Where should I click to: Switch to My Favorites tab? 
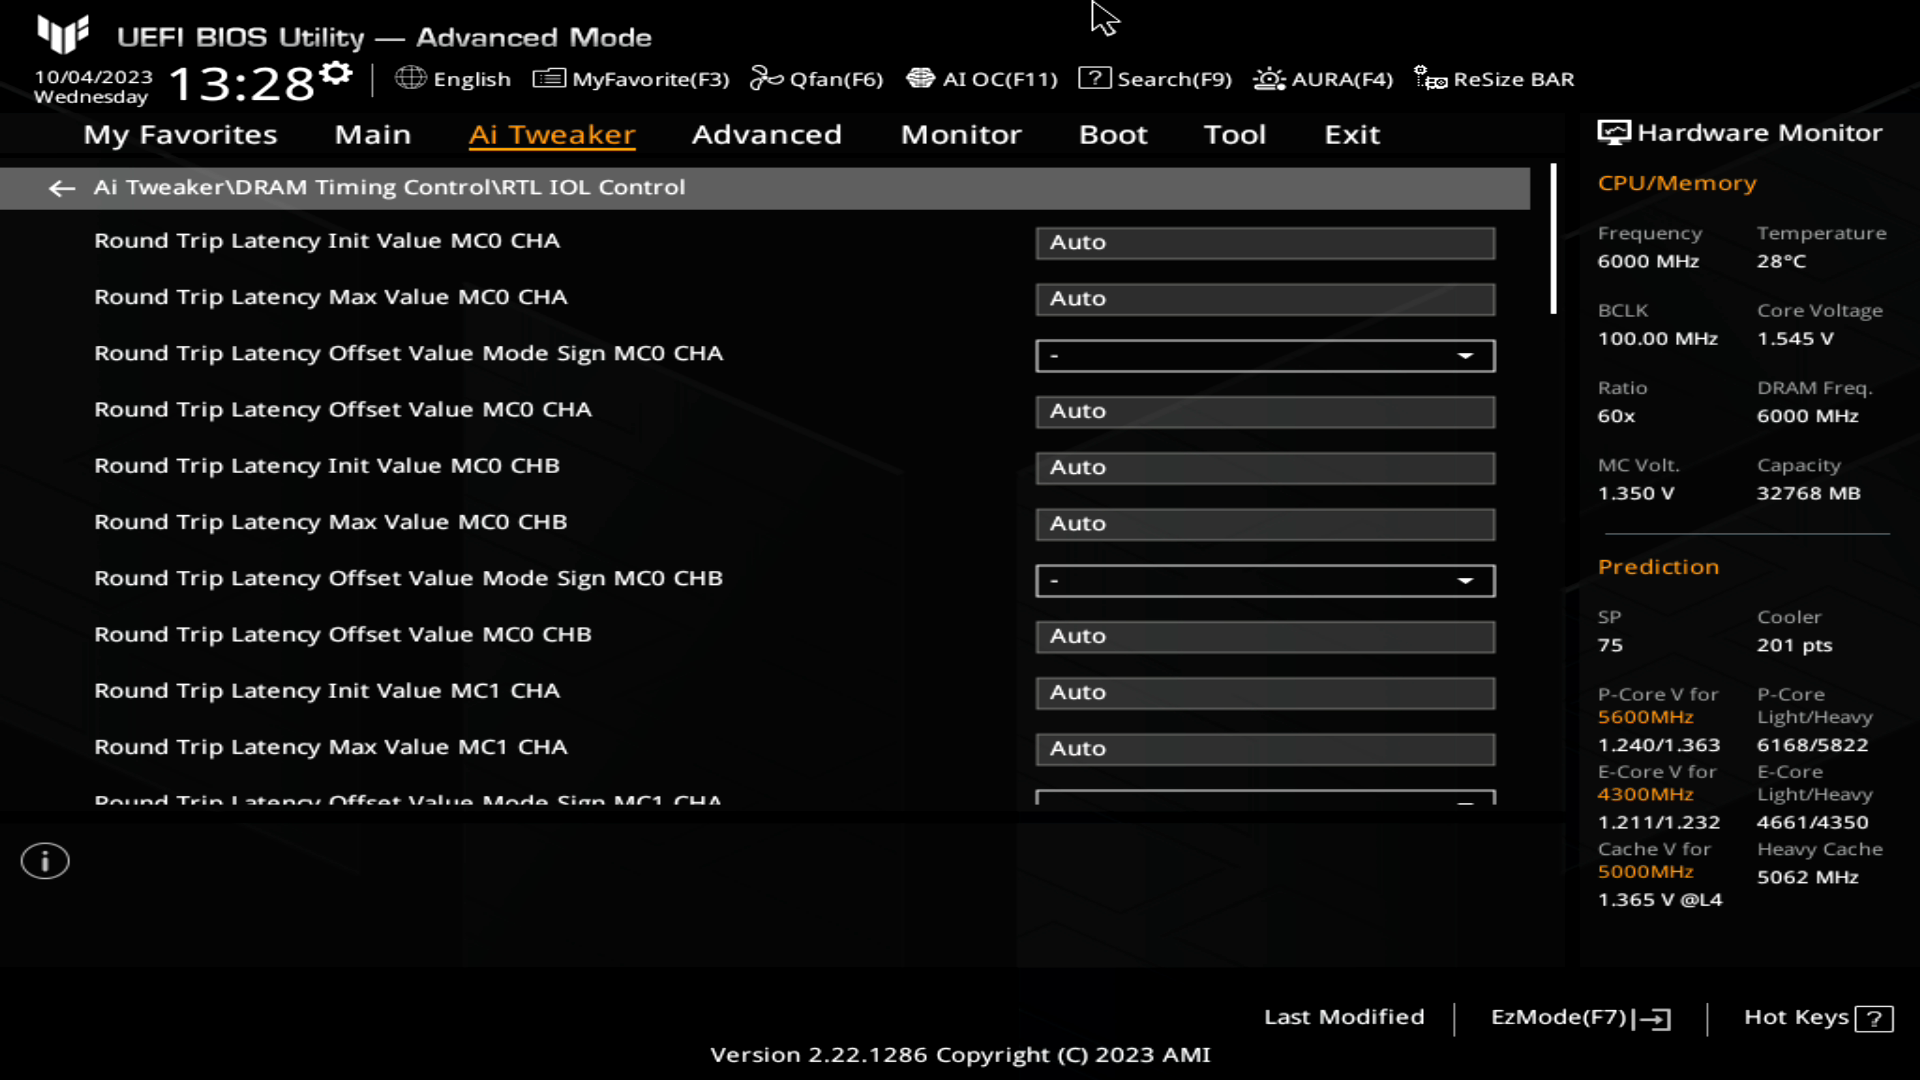[x=180, y=135]
